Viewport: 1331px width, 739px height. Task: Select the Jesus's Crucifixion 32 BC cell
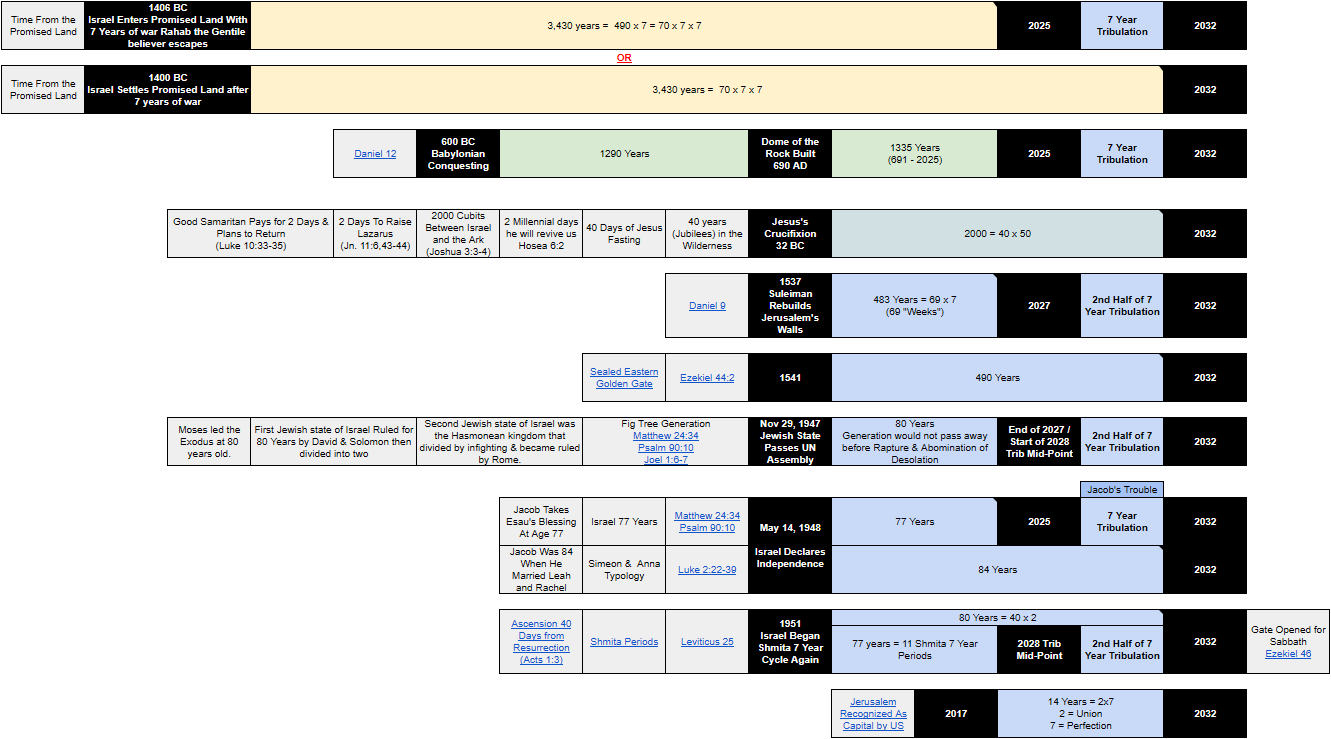pyautogui.click(x=790, y=234)
